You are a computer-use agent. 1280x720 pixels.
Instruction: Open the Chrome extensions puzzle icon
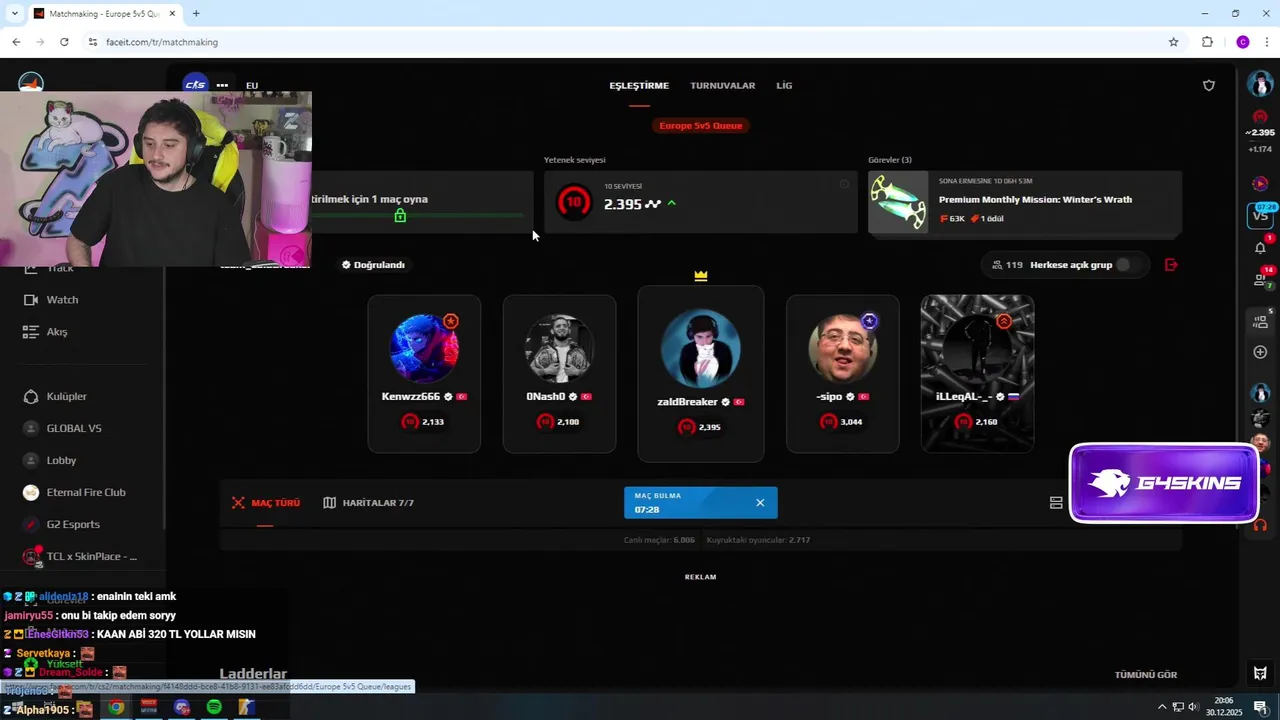(x=1207, y=42)
